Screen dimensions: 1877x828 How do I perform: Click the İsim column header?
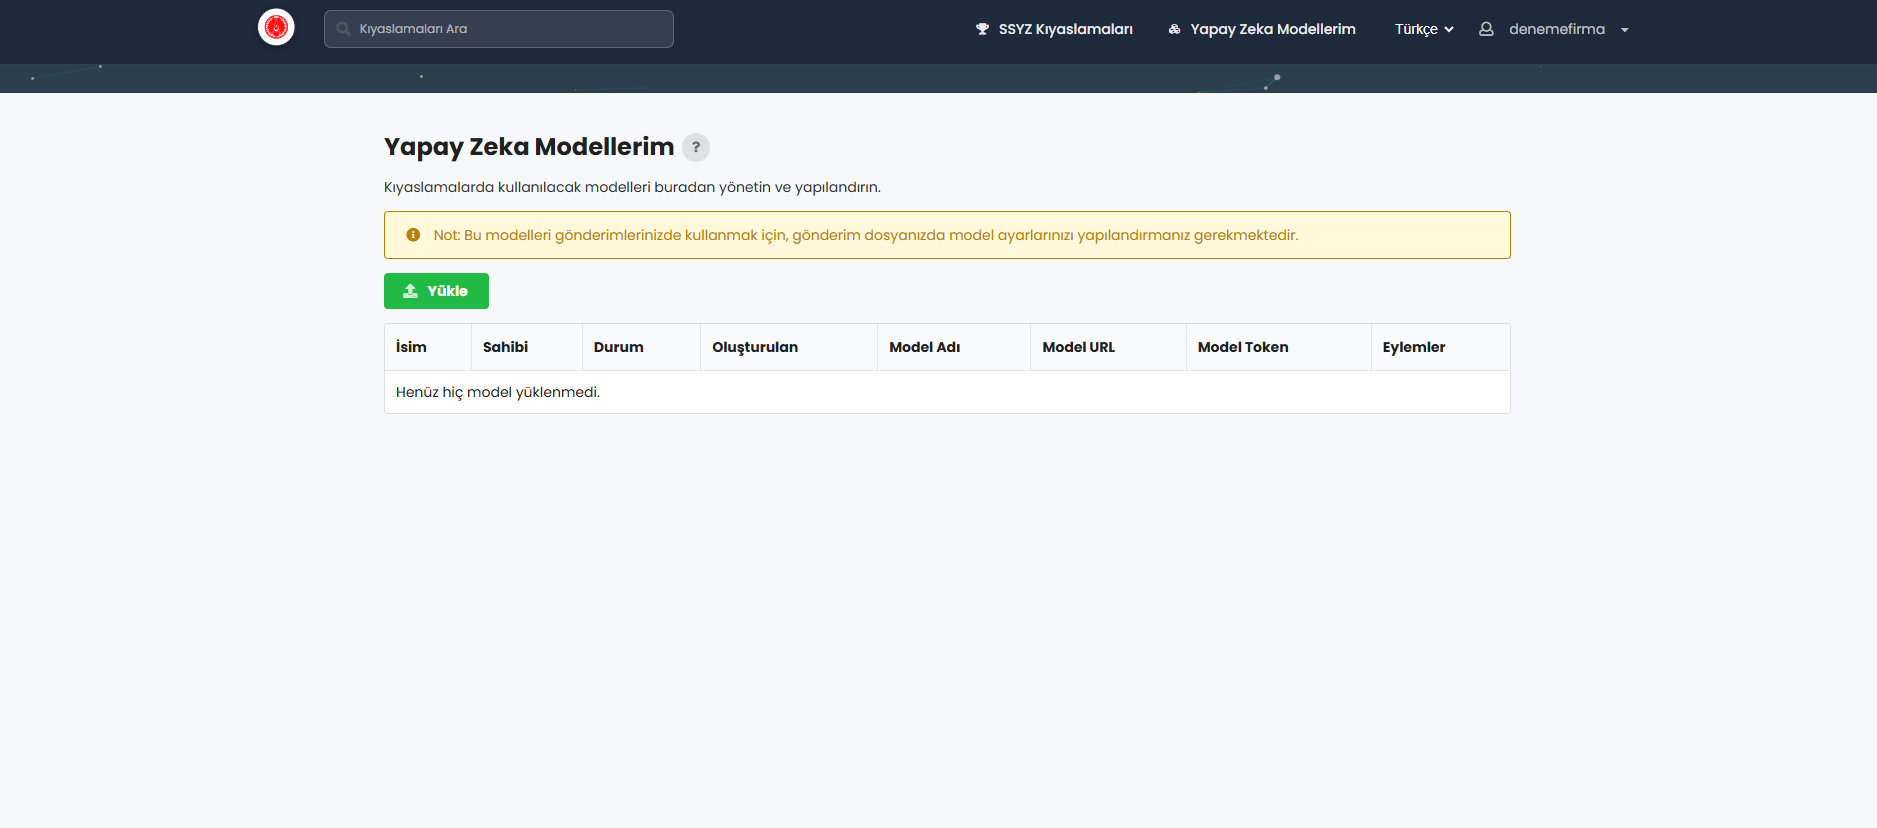pos(411,347)
